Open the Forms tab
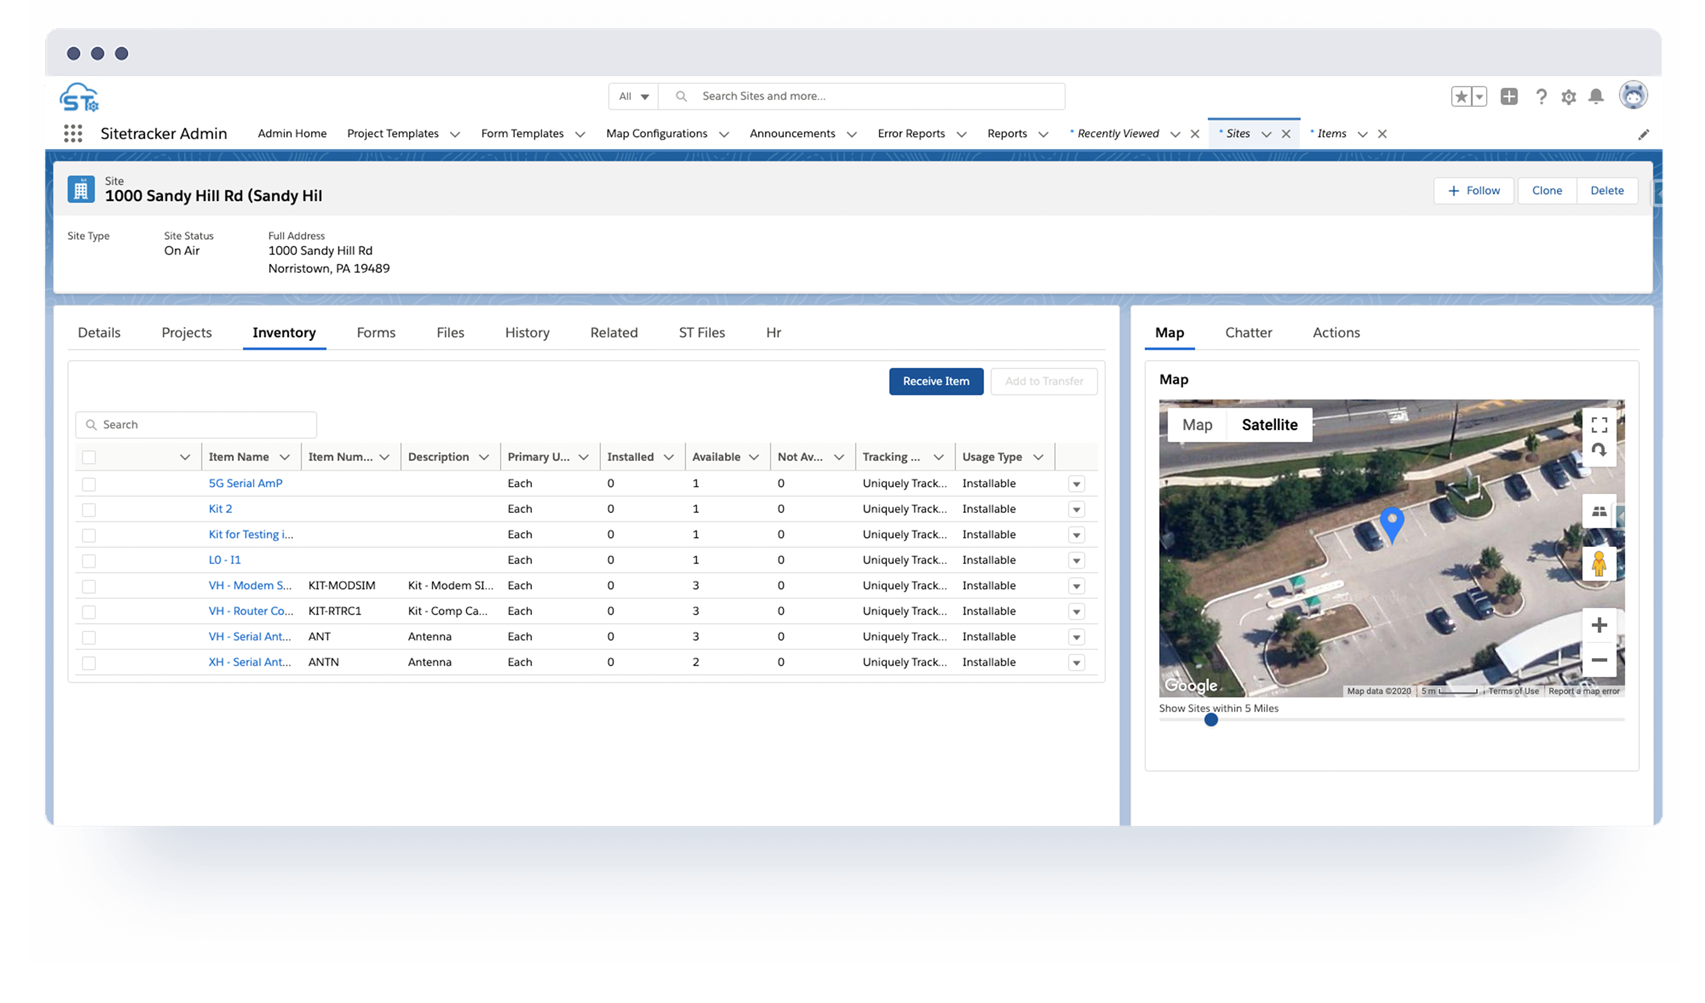1705x1003 pixels. (x=376, y=333)
